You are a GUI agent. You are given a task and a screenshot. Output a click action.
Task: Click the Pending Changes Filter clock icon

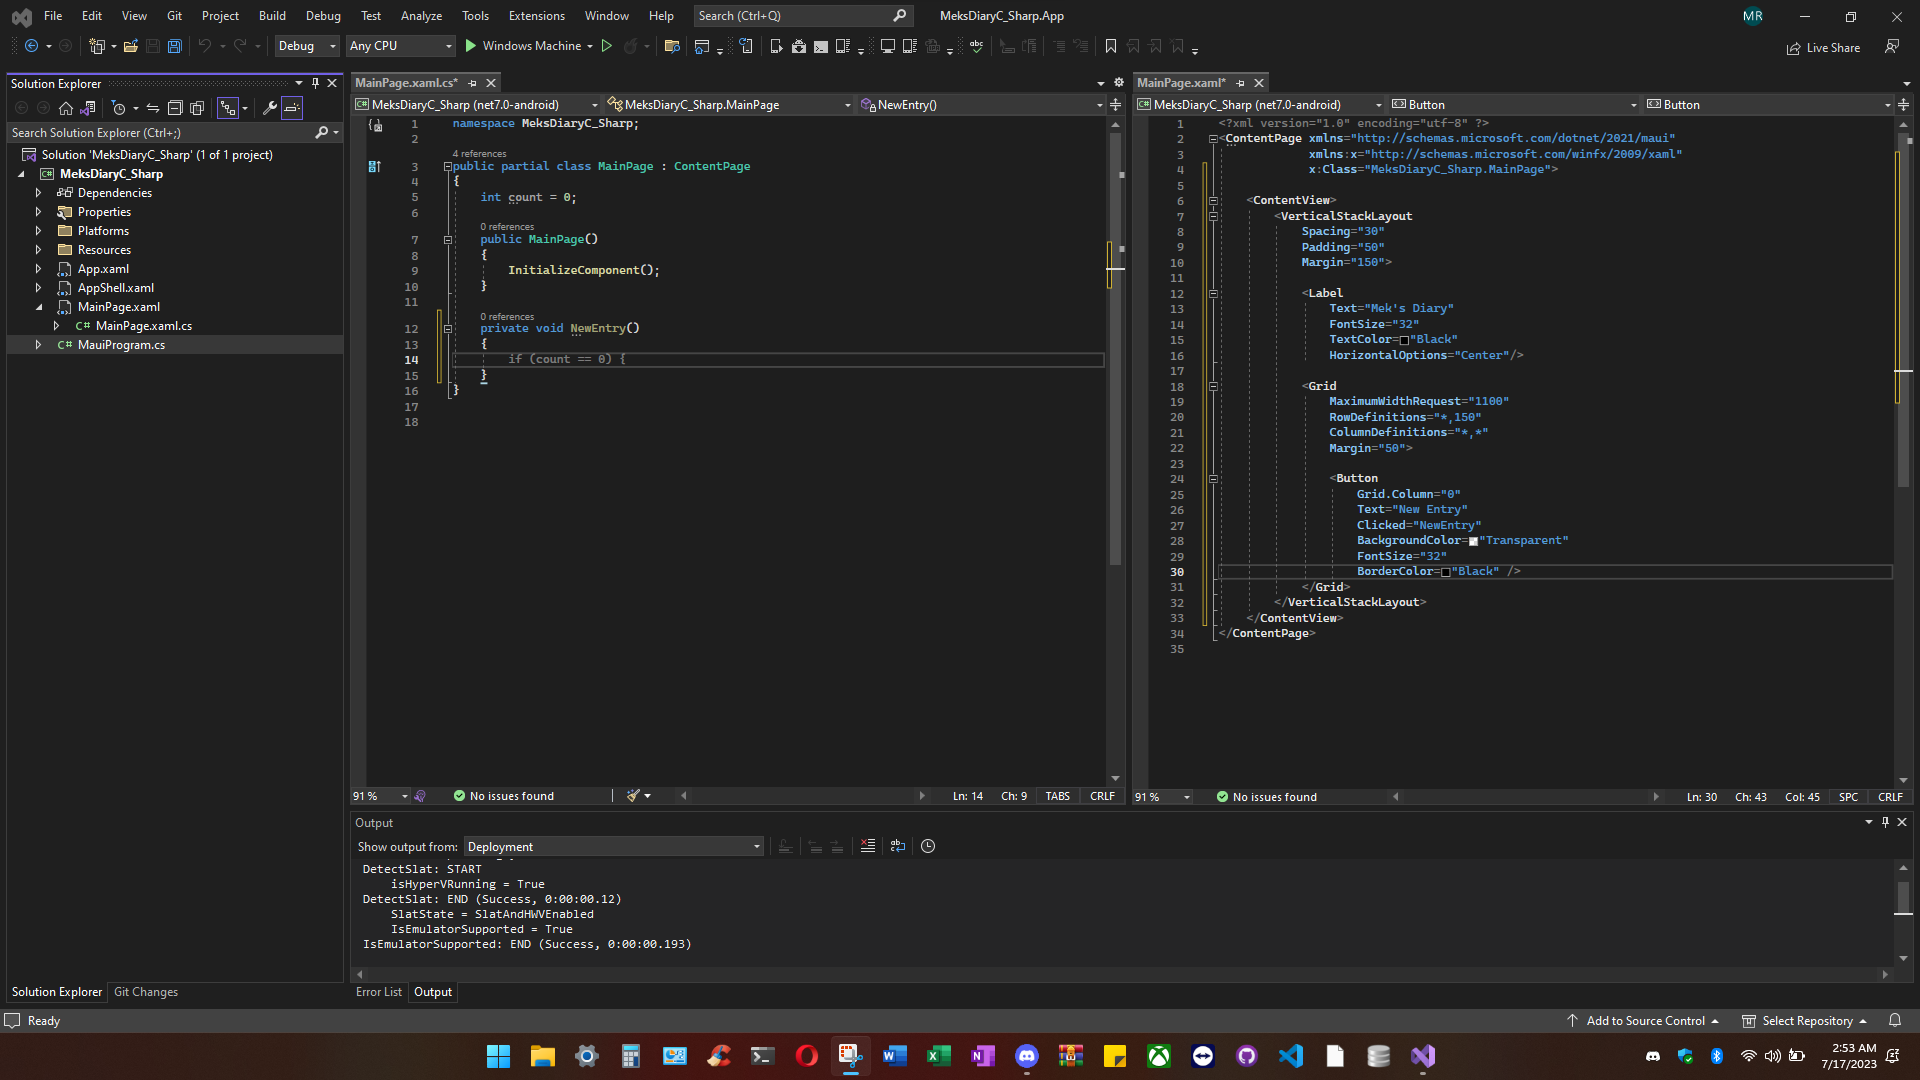click(118, 108)
